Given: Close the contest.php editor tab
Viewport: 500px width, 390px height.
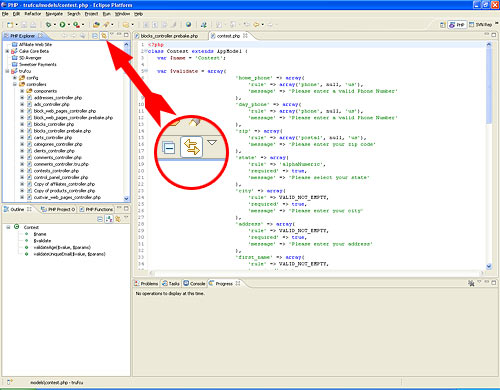Looking at the screenshot, I should pyautogui.click(x=246, y=35).
